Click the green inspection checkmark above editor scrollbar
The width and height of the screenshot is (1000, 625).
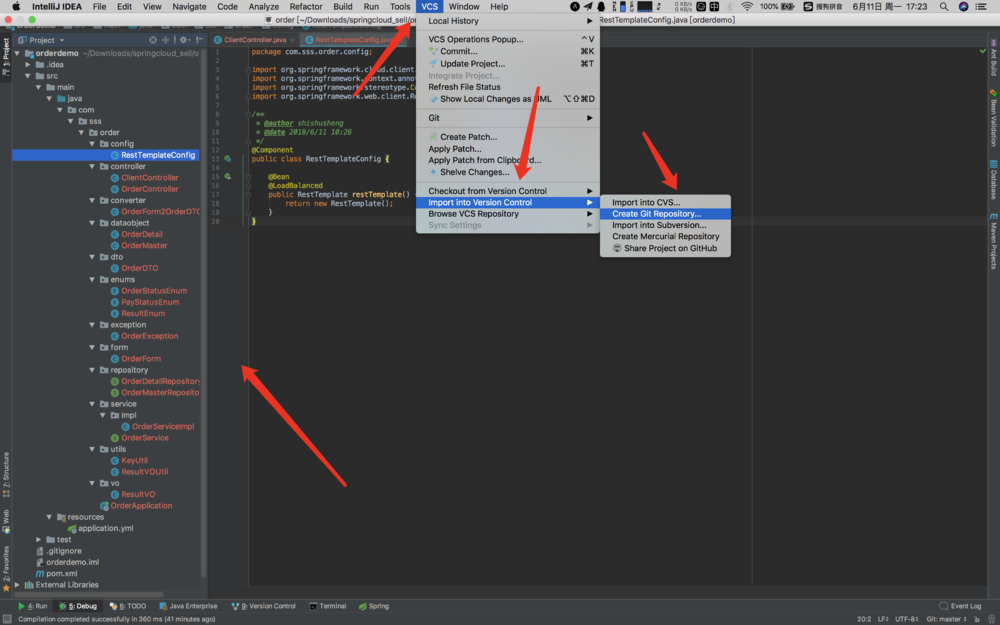(x=982, y=51)
